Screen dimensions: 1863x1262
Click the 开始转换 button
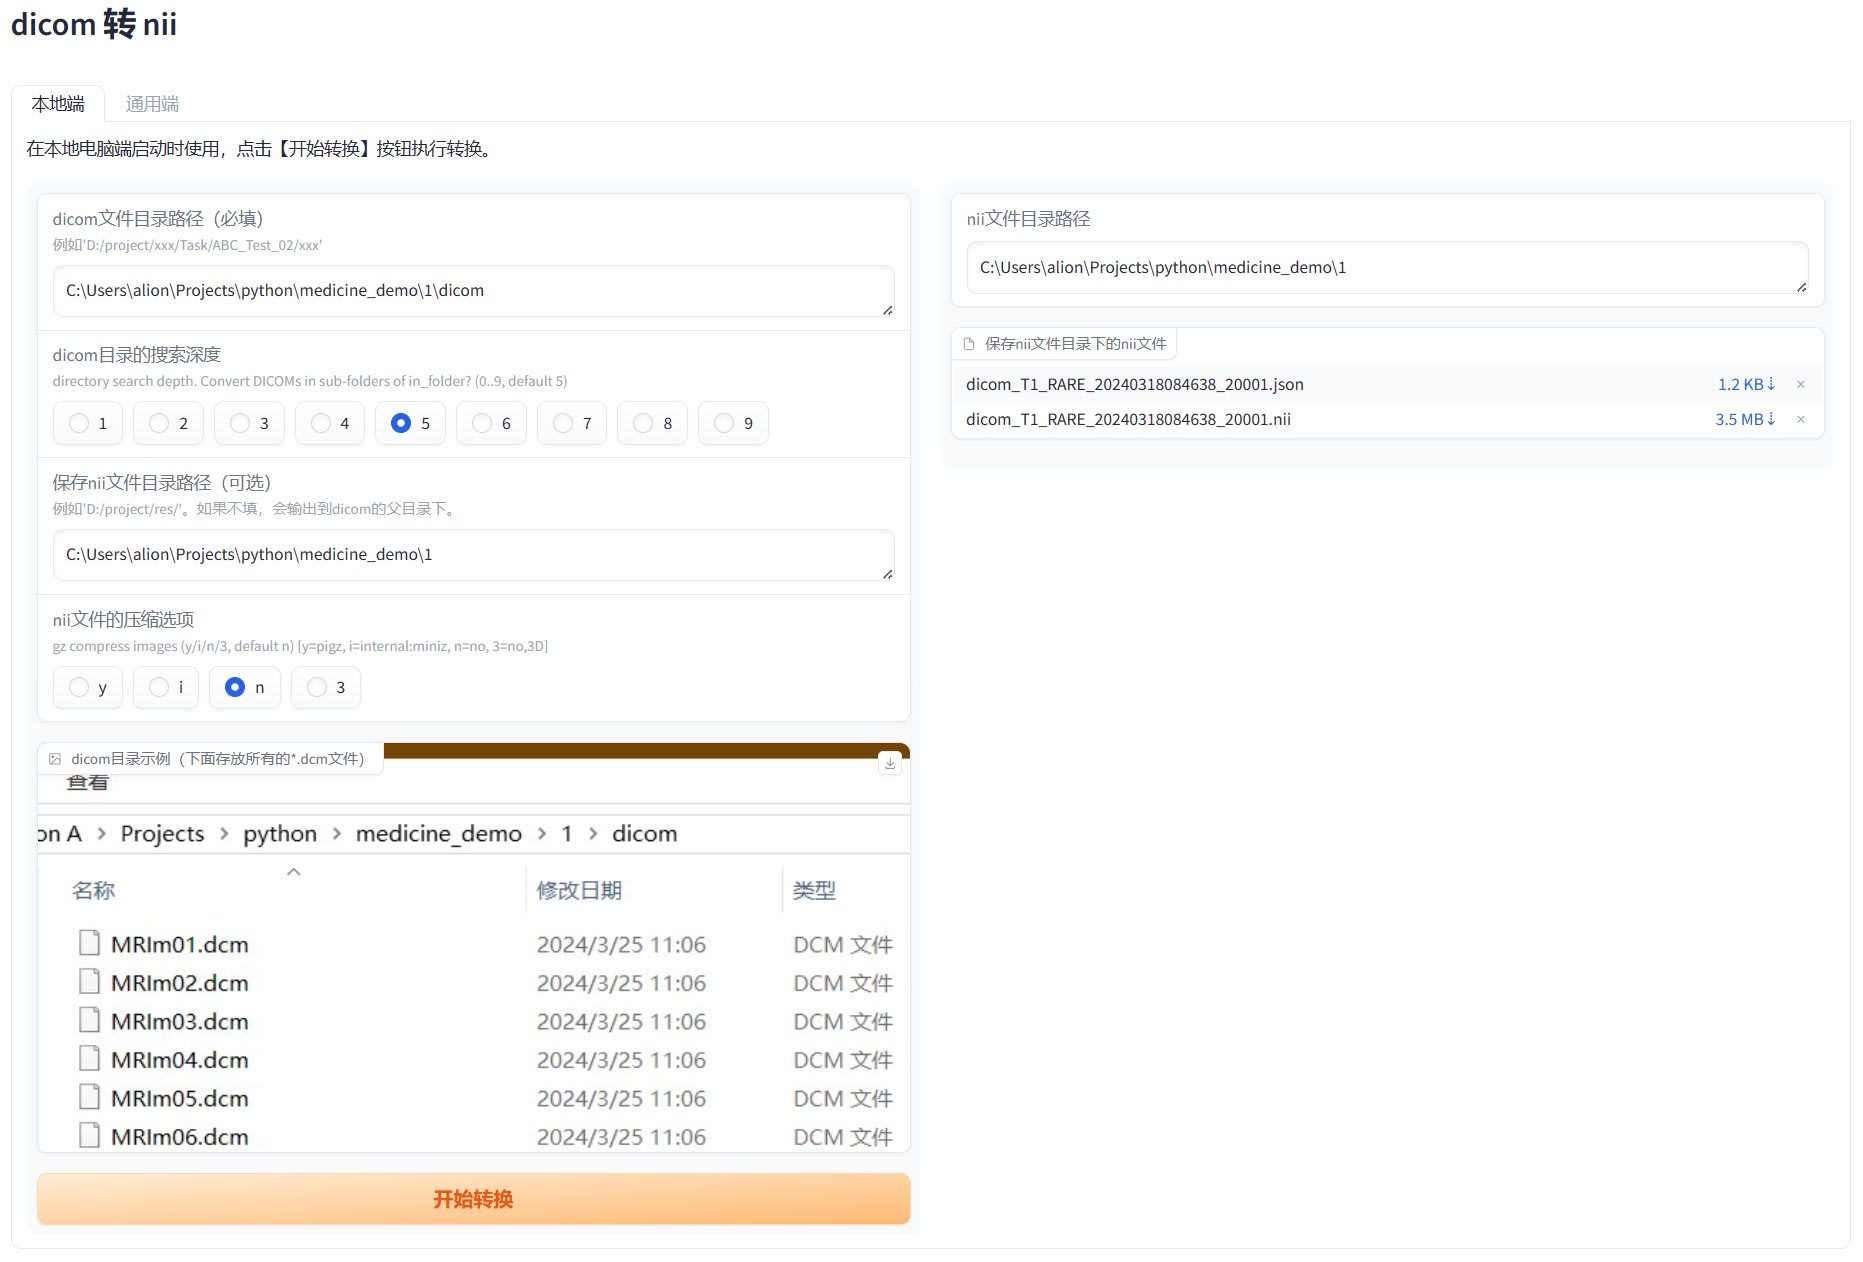click(x=473, y=1199)
